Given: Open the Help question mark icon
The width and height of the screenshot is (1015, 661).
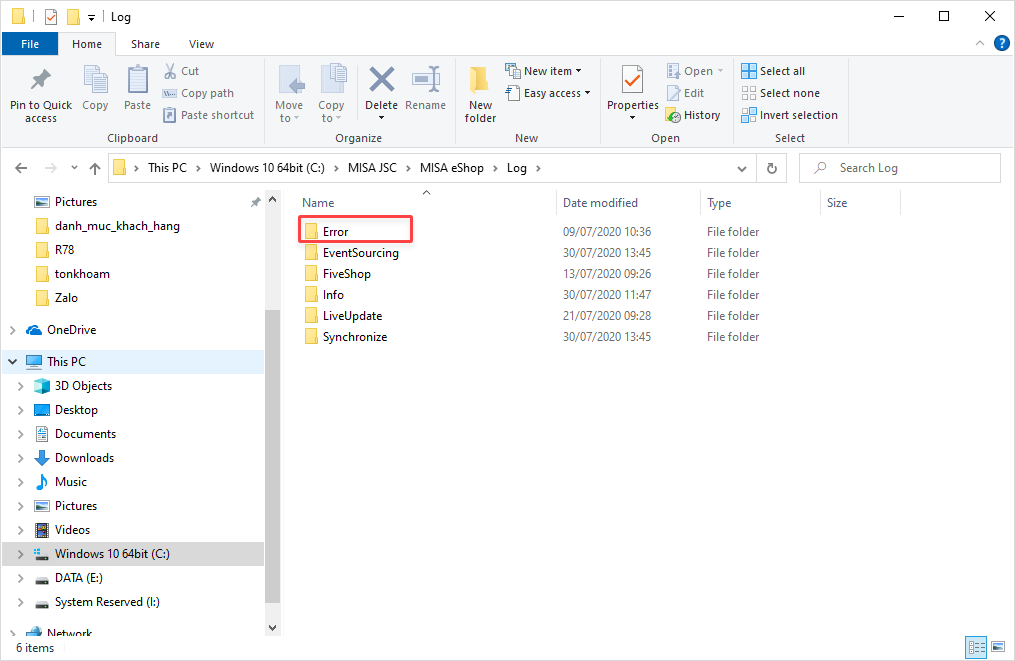Looking at the screenshot, I should point(1001,43).
